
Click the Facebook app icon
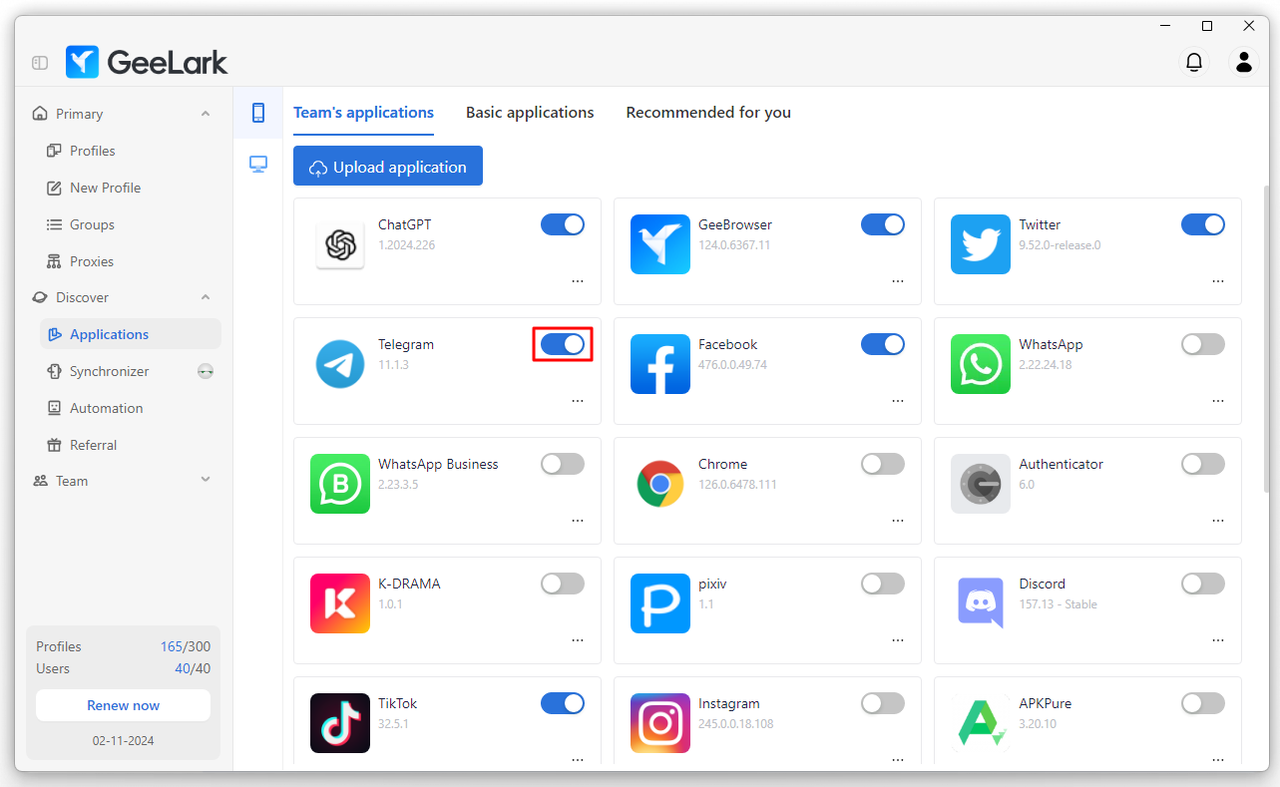[660, 364]
